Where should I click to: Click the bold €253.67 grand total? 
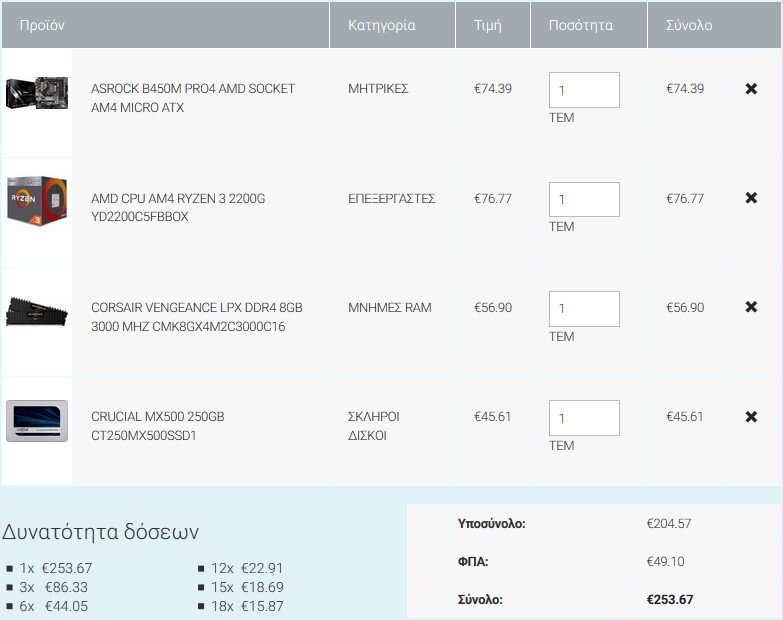pos(670,599)
